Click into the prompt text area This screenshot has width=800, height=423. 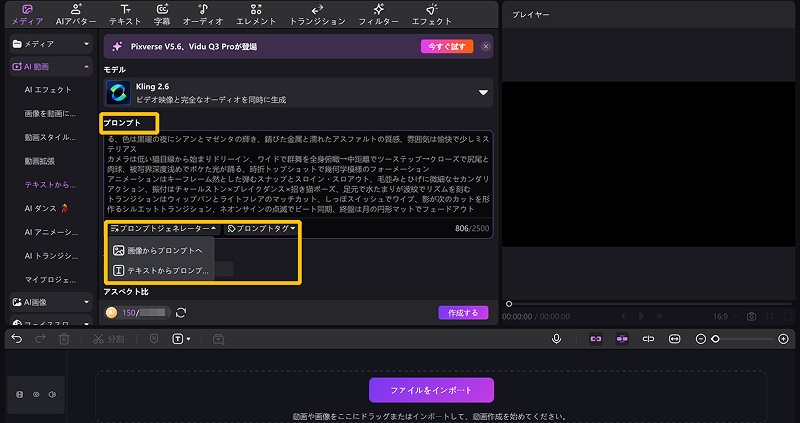click(x=298, y=174)
